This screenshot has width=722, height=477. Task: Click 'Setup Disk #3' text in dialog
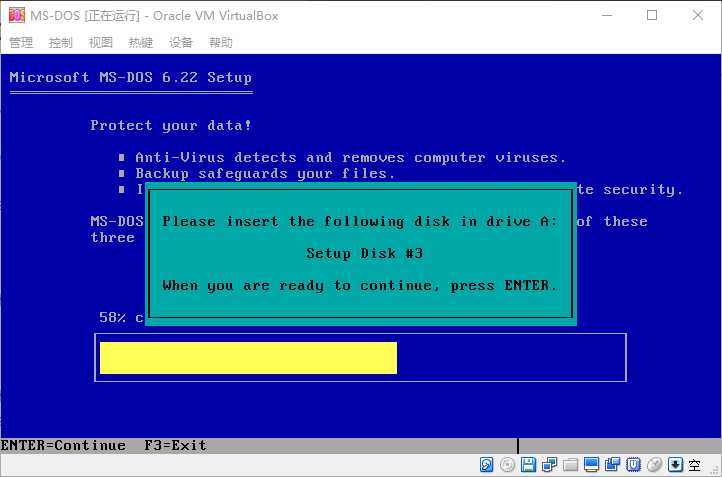365,253
